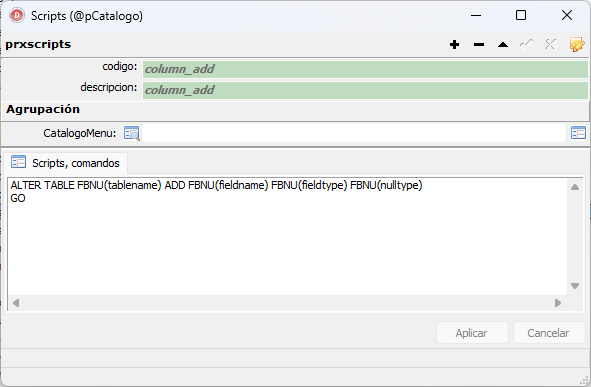
Task: Close the Scripts window
Action: point(567,15)
